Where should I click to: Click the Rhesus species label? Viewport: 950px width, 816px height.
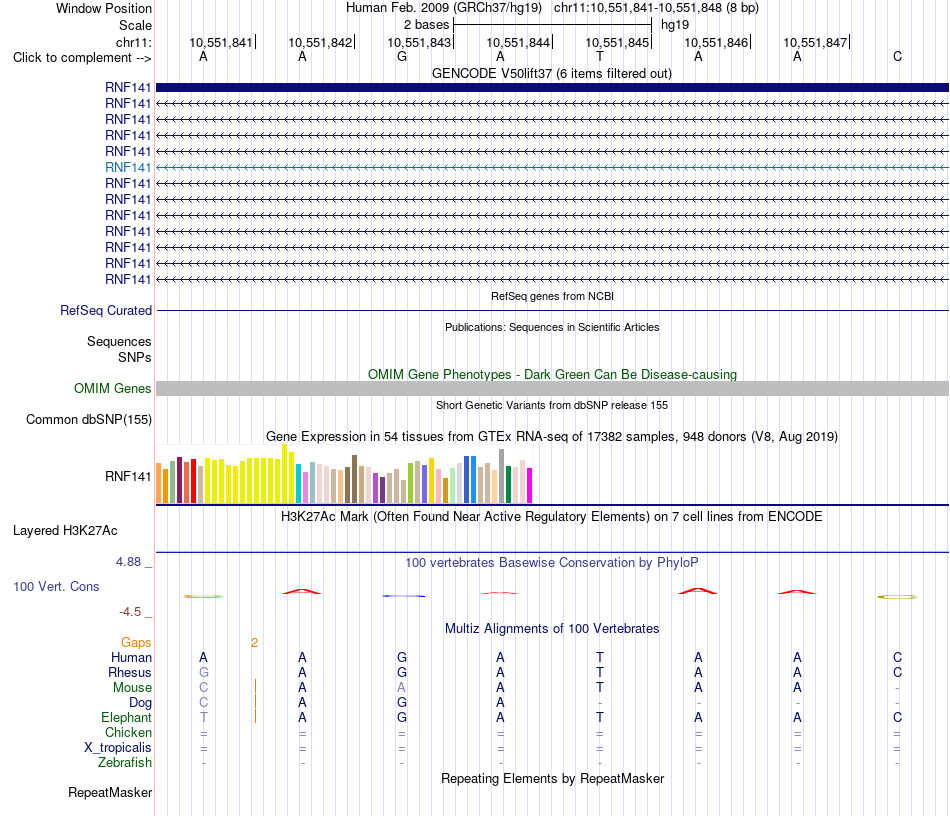pyautogui.click(x=130, y=672)
